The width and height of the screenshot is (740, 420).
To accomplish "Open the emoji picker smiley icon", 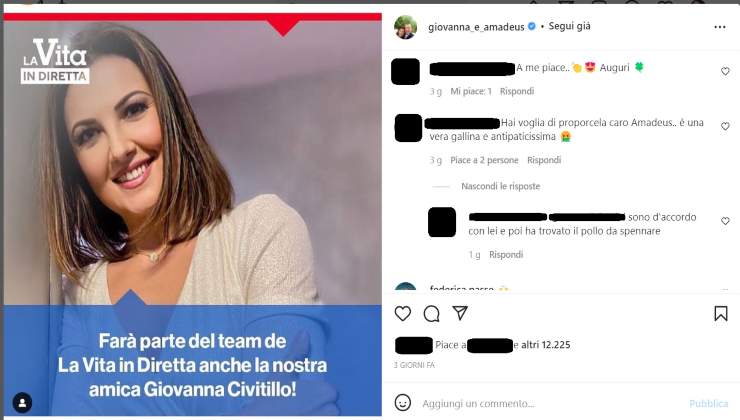I will tap(403, 403).
